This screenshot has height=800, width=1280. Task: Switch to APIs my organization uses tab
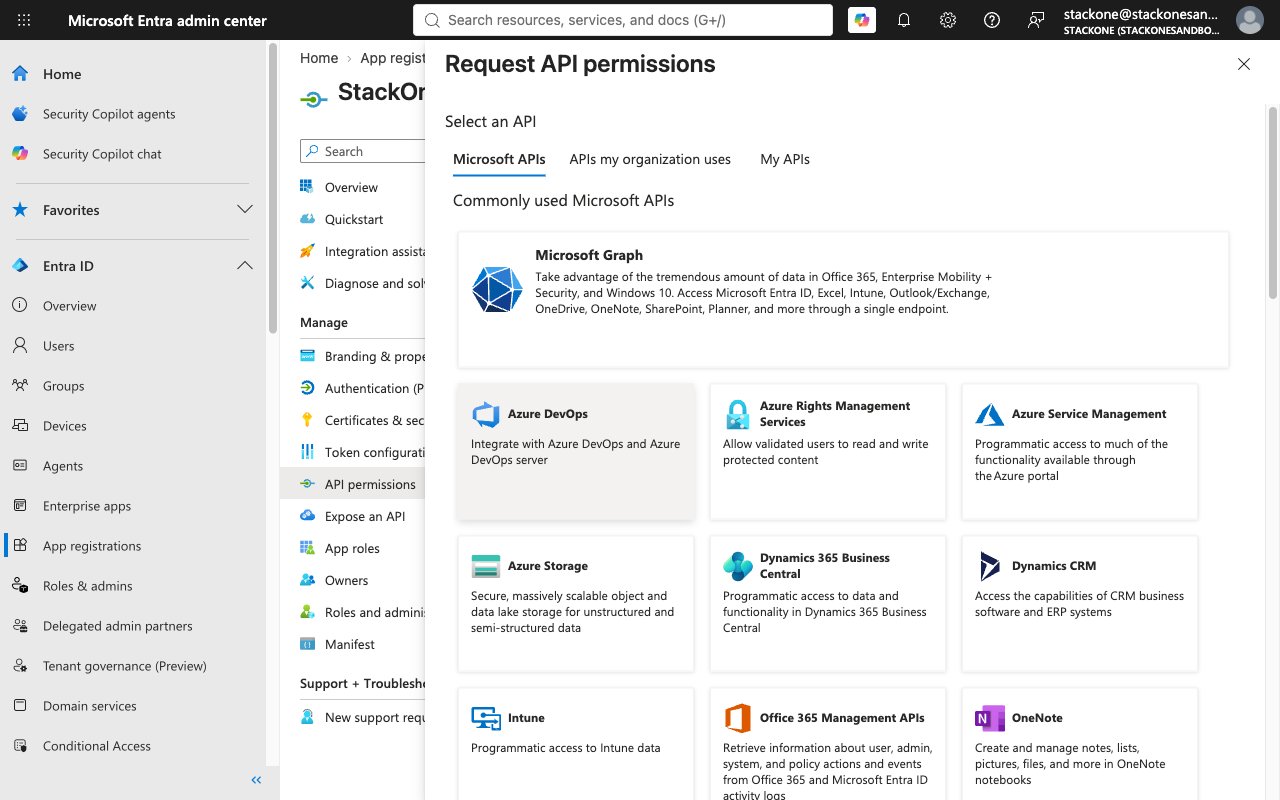tap(650, 159)
